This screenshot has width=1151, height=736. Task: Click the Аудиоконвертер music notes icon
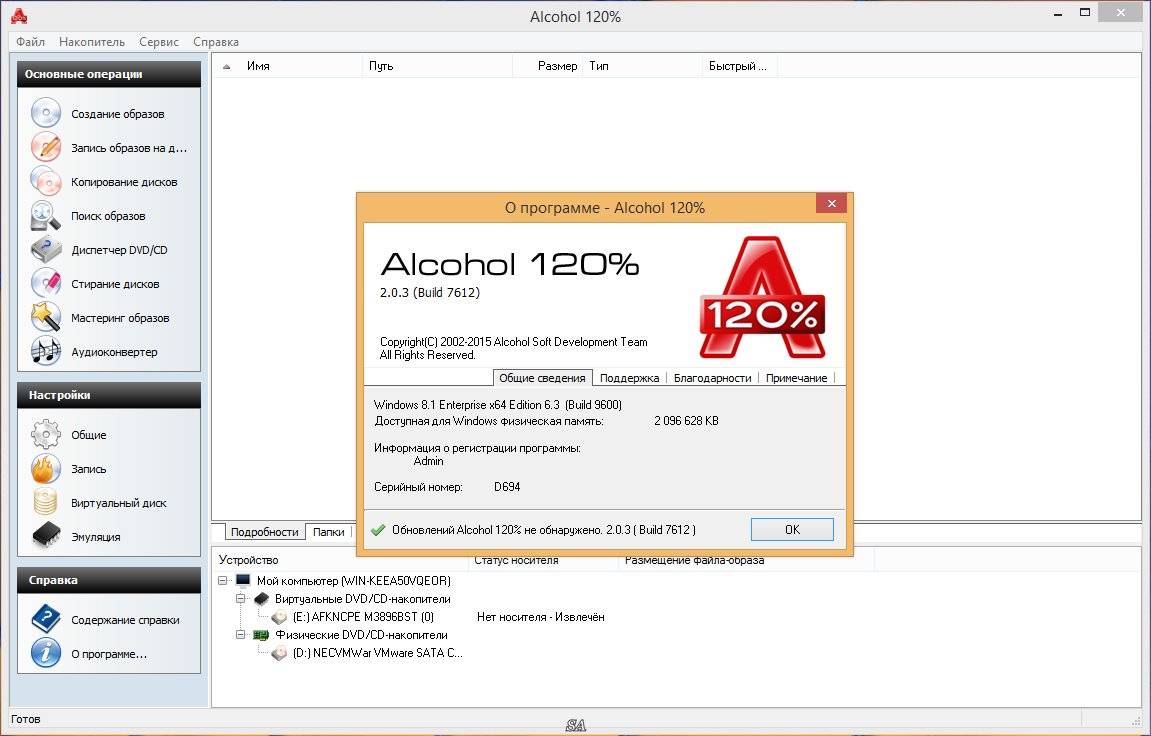46,351
